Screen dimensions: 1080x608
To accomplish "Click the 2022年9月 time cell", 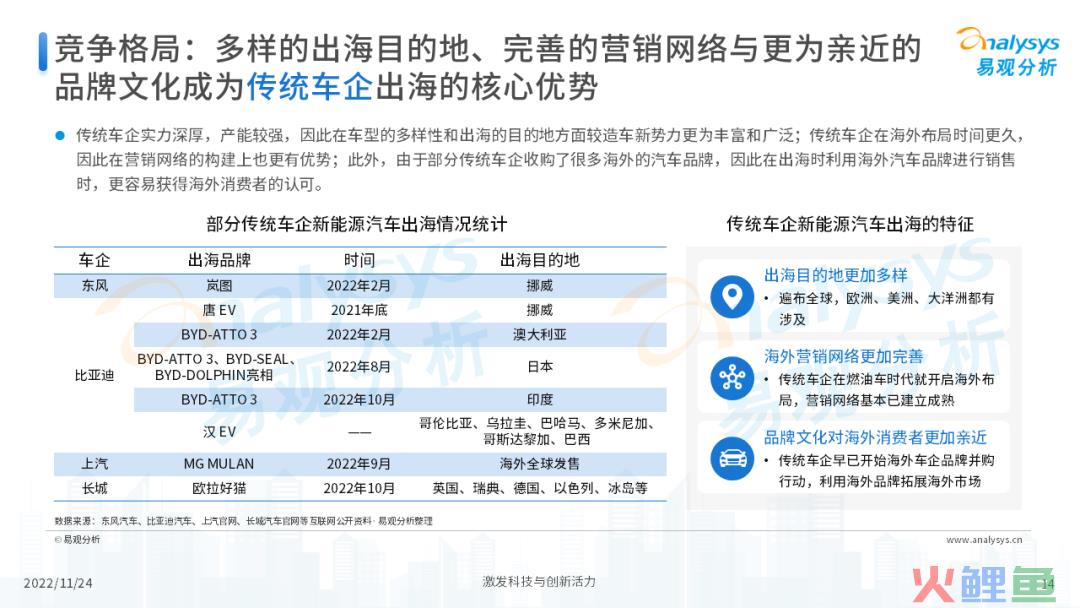I will tap(359, 463).
